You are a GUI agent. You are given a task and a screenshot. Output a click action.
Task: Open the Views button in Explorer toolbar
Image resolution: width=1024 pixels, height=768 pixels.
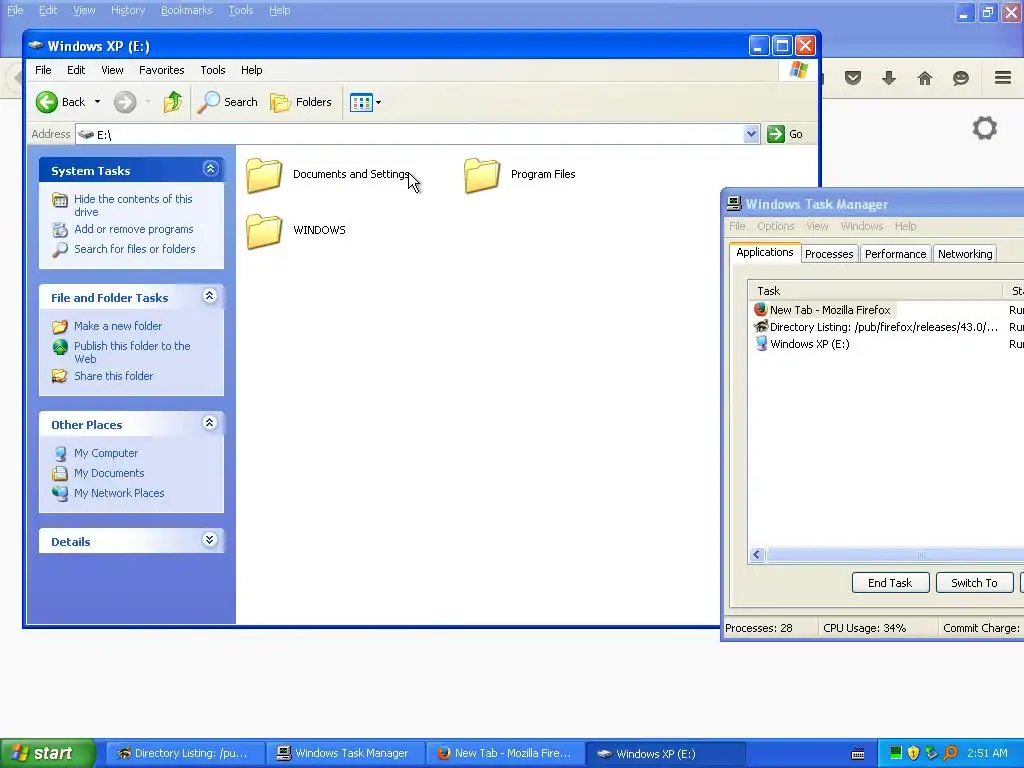pos(360,103)
